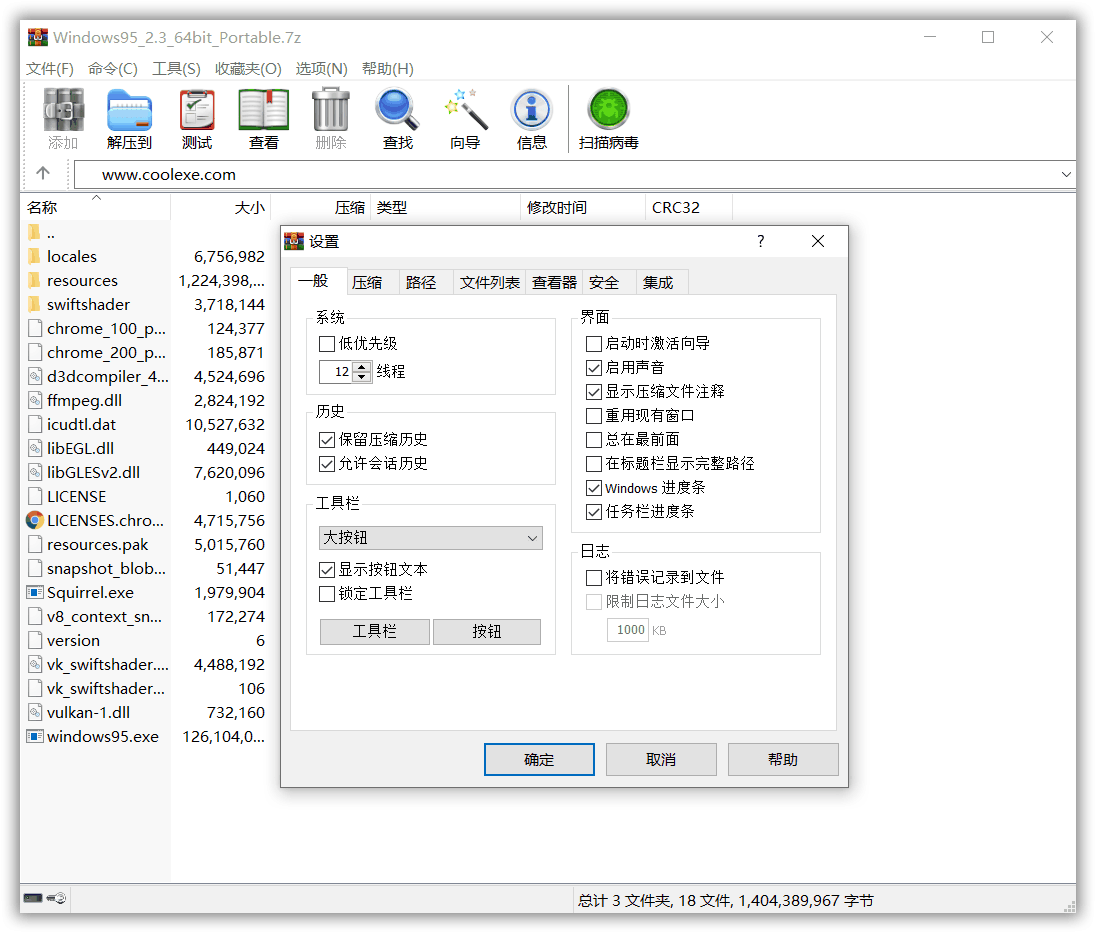Switch to the 压缩 settings tab
The width and height of the screenshot is (1096, 933).
tap(370, 281)
